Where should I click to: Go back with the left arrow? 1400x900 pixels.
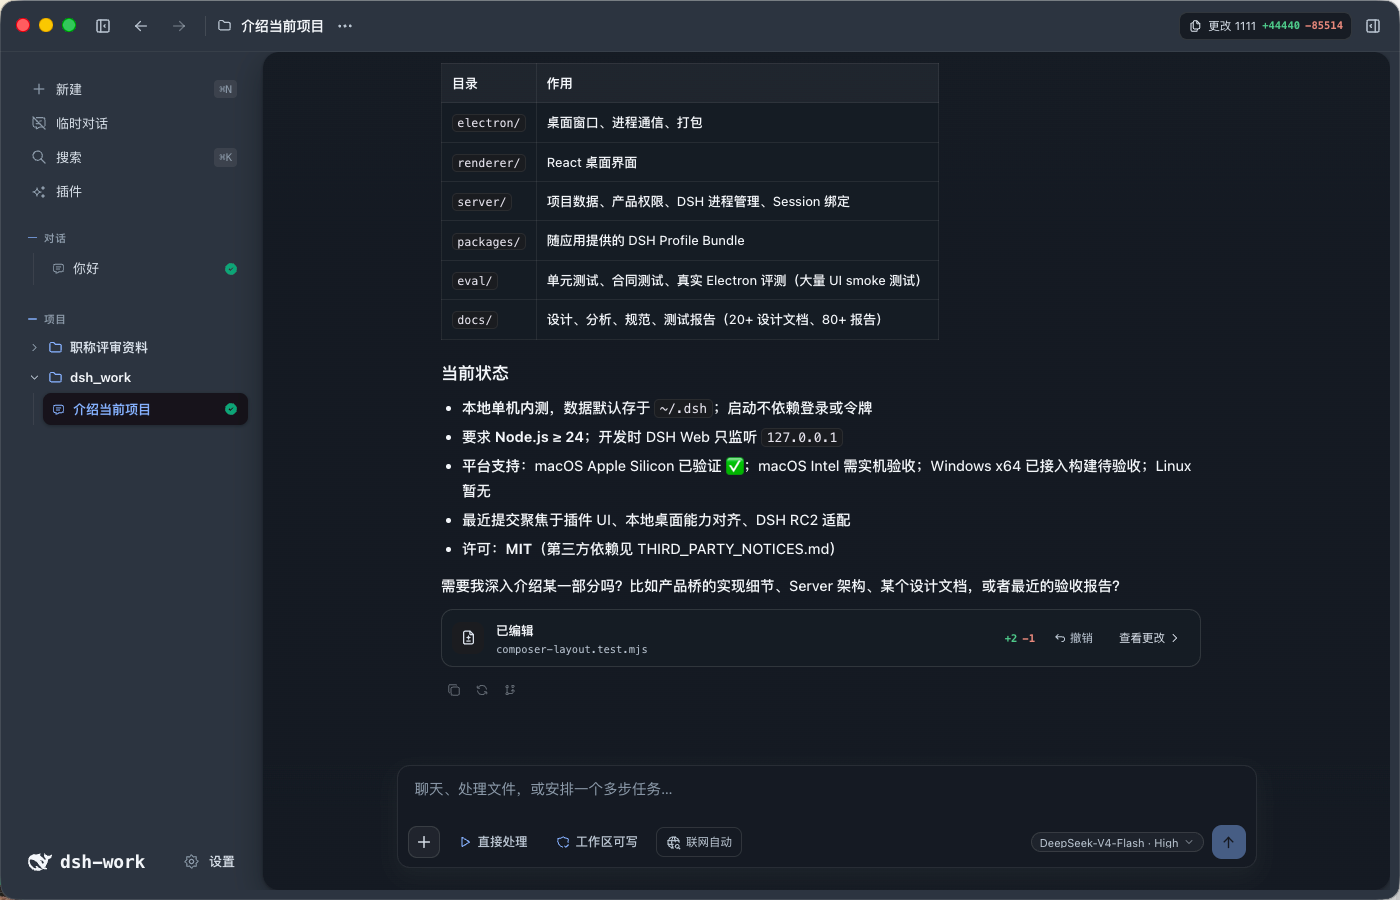(x=141, y=26)
